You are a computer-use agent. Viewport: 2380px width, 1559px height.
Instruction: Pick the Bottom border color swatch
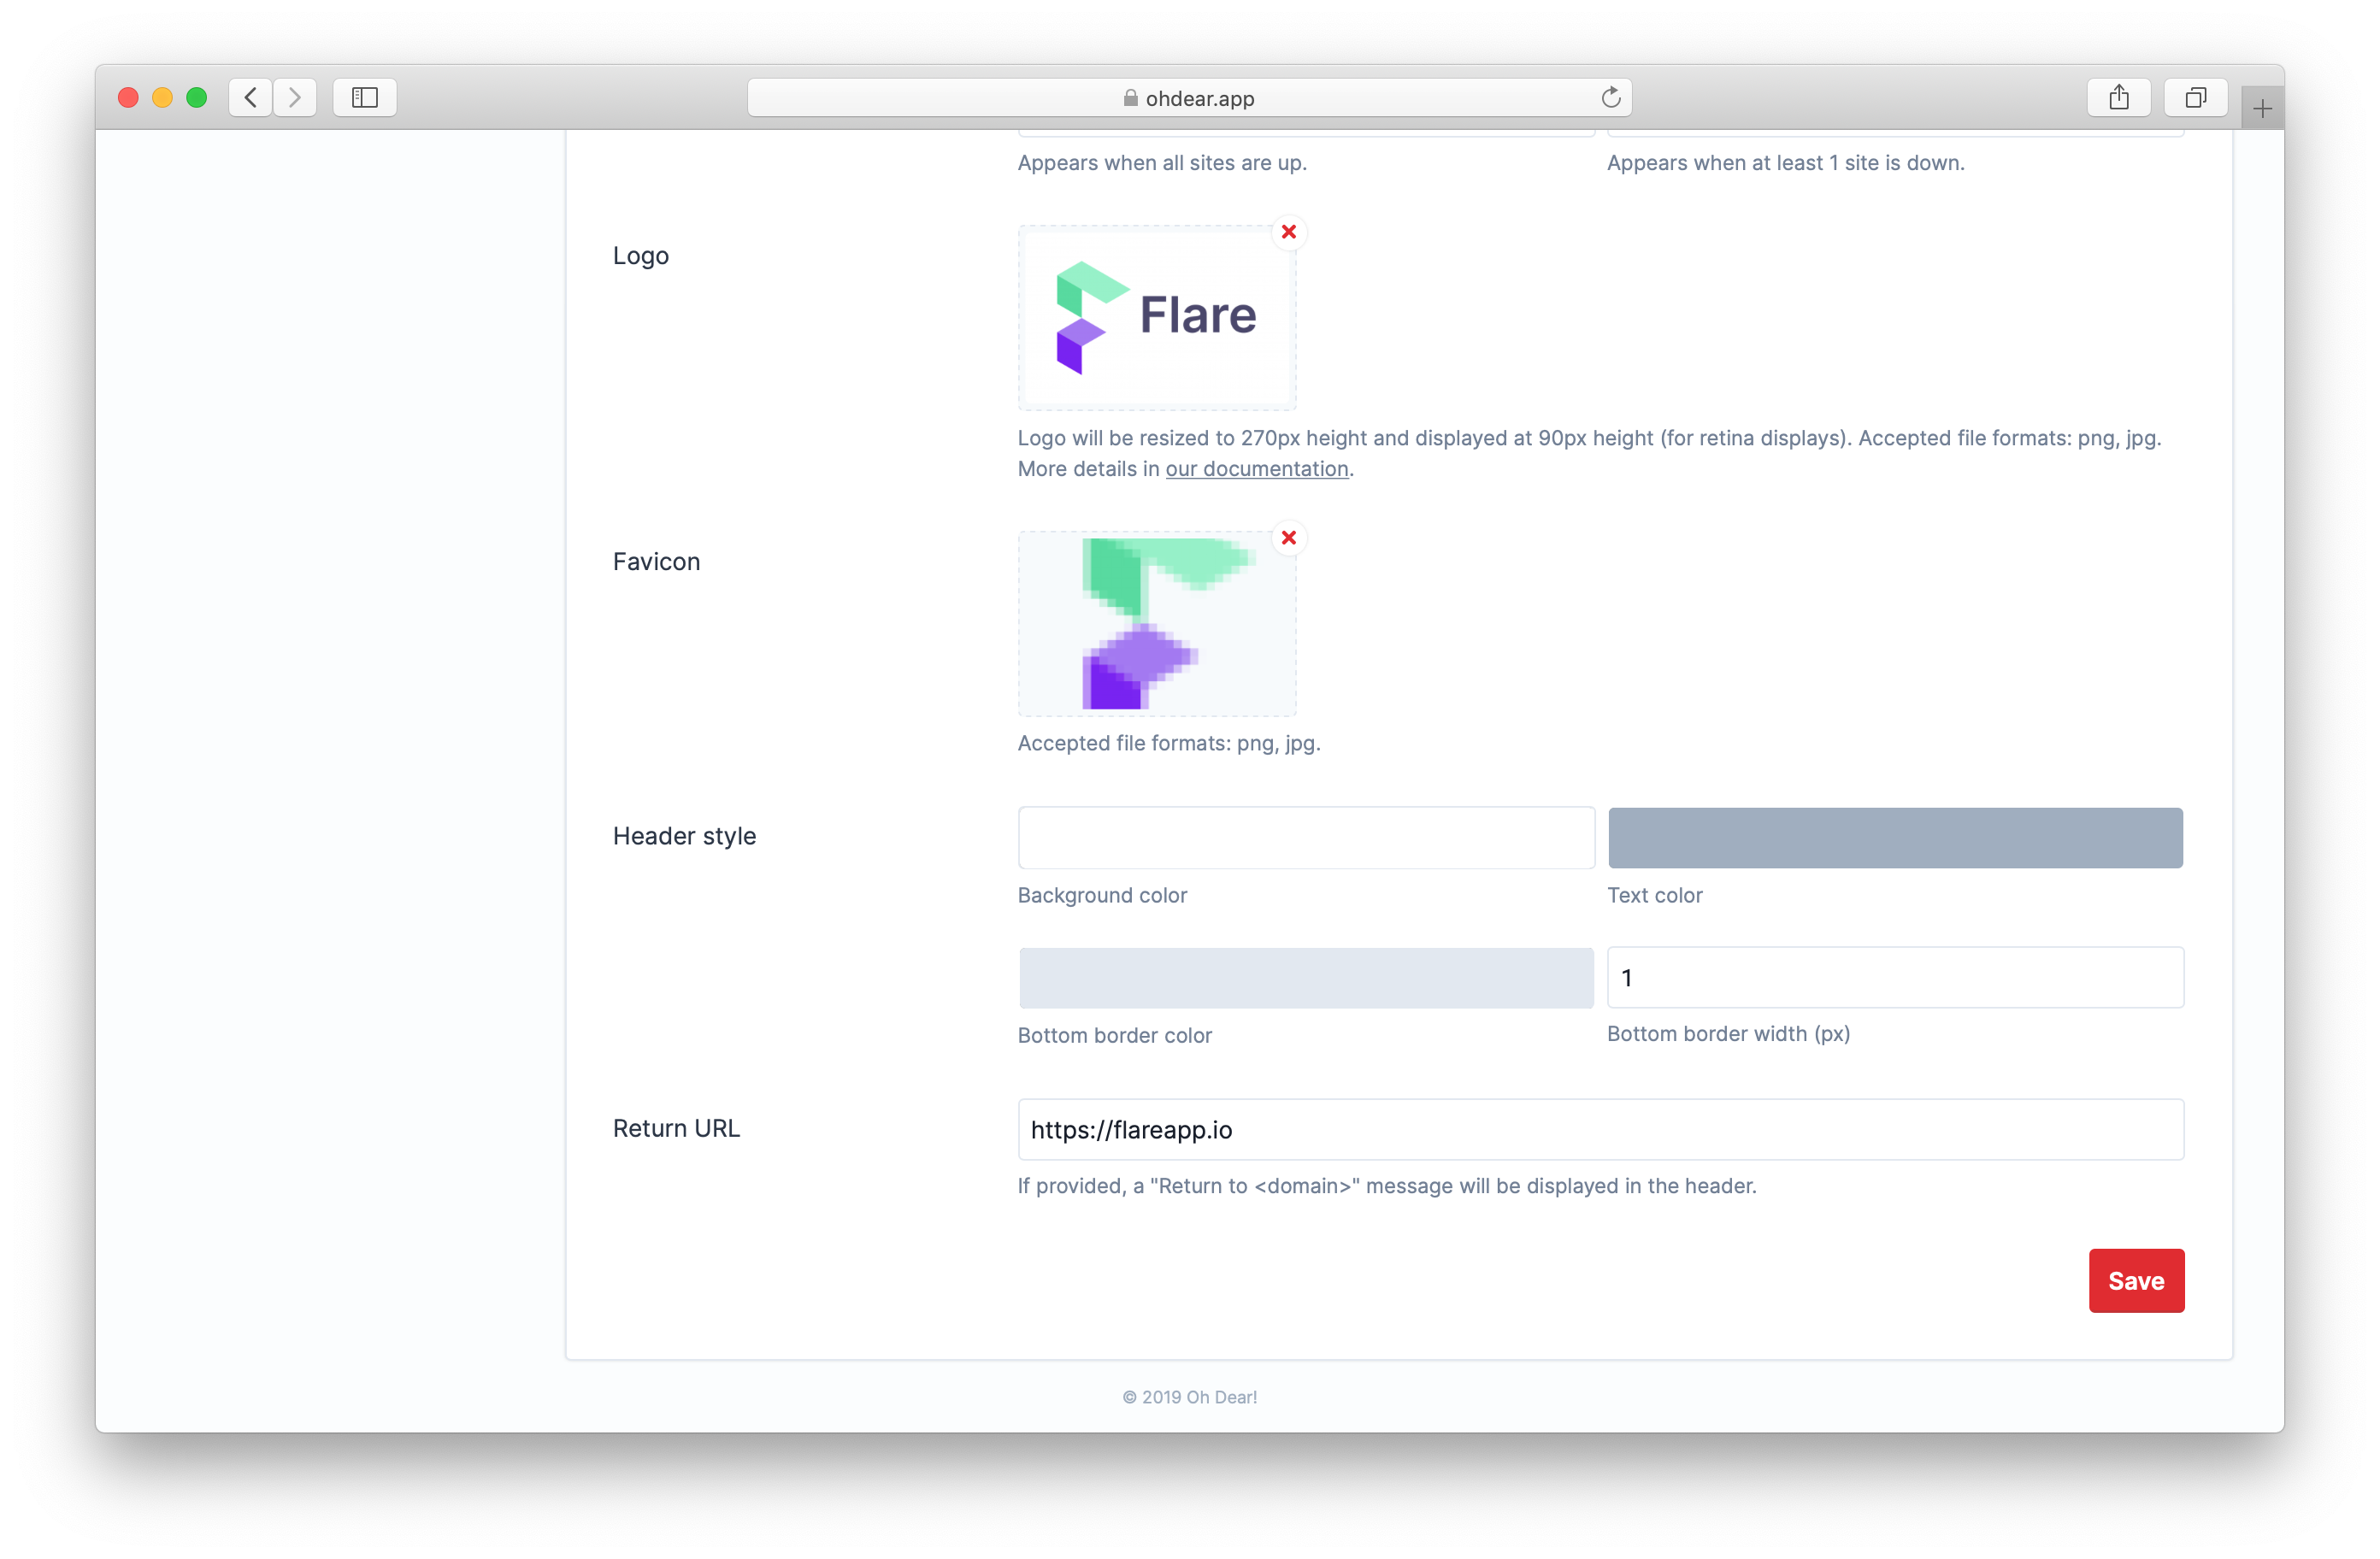click(1306, 978)
